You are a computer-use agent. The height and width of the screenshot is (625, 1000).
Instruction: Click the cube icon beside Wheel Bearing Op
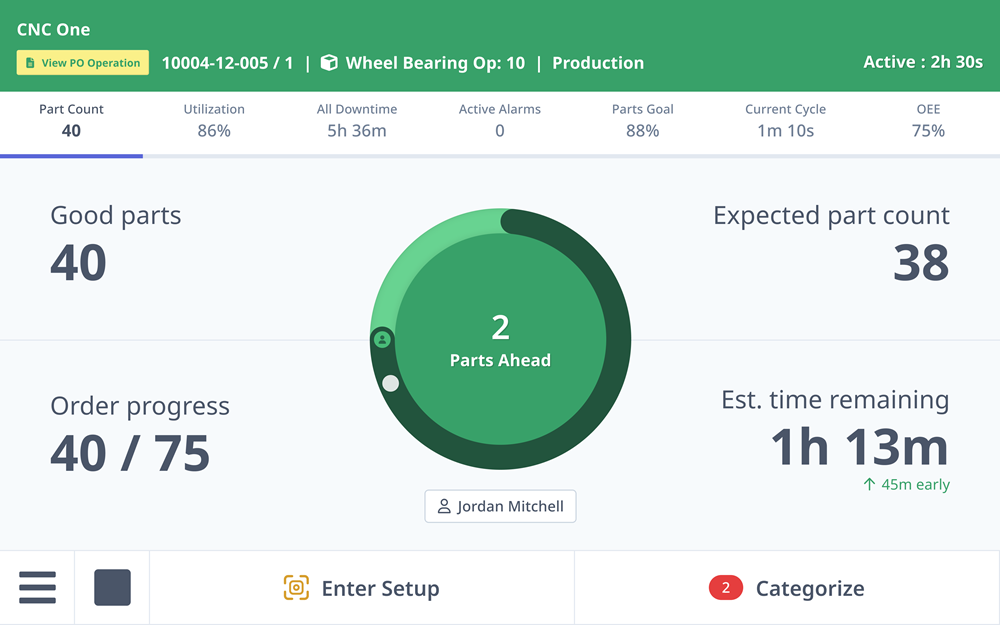point(329,62)
